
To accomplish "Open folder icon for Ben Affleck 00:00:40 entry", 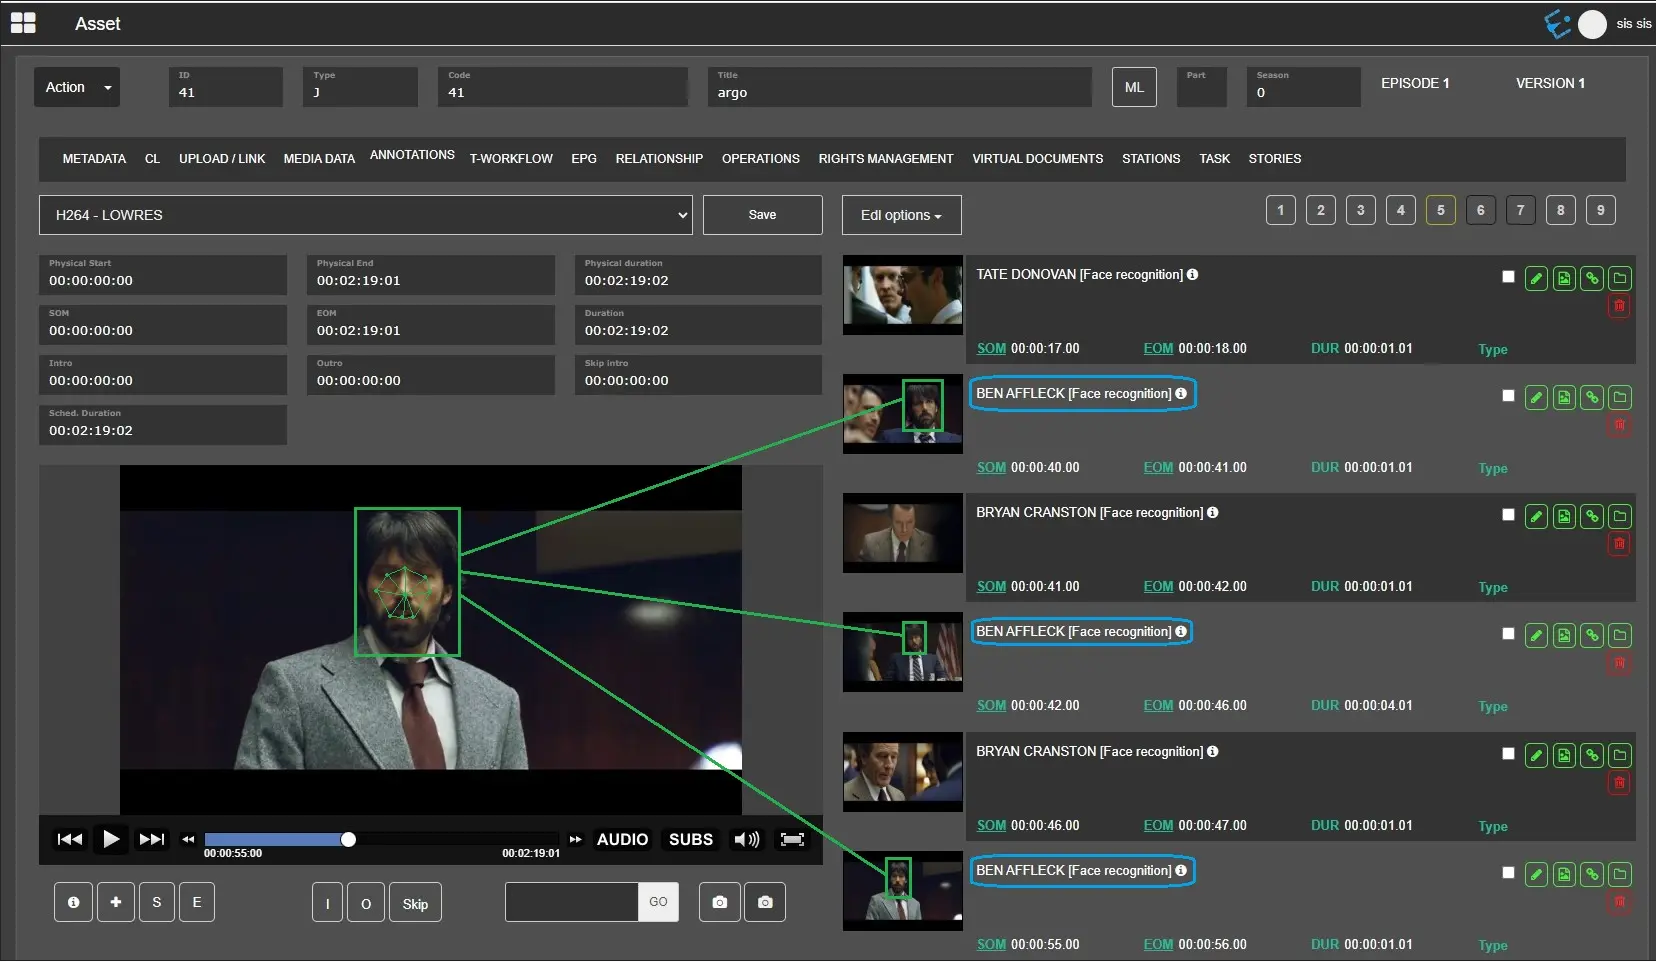I will point(1620,398).
